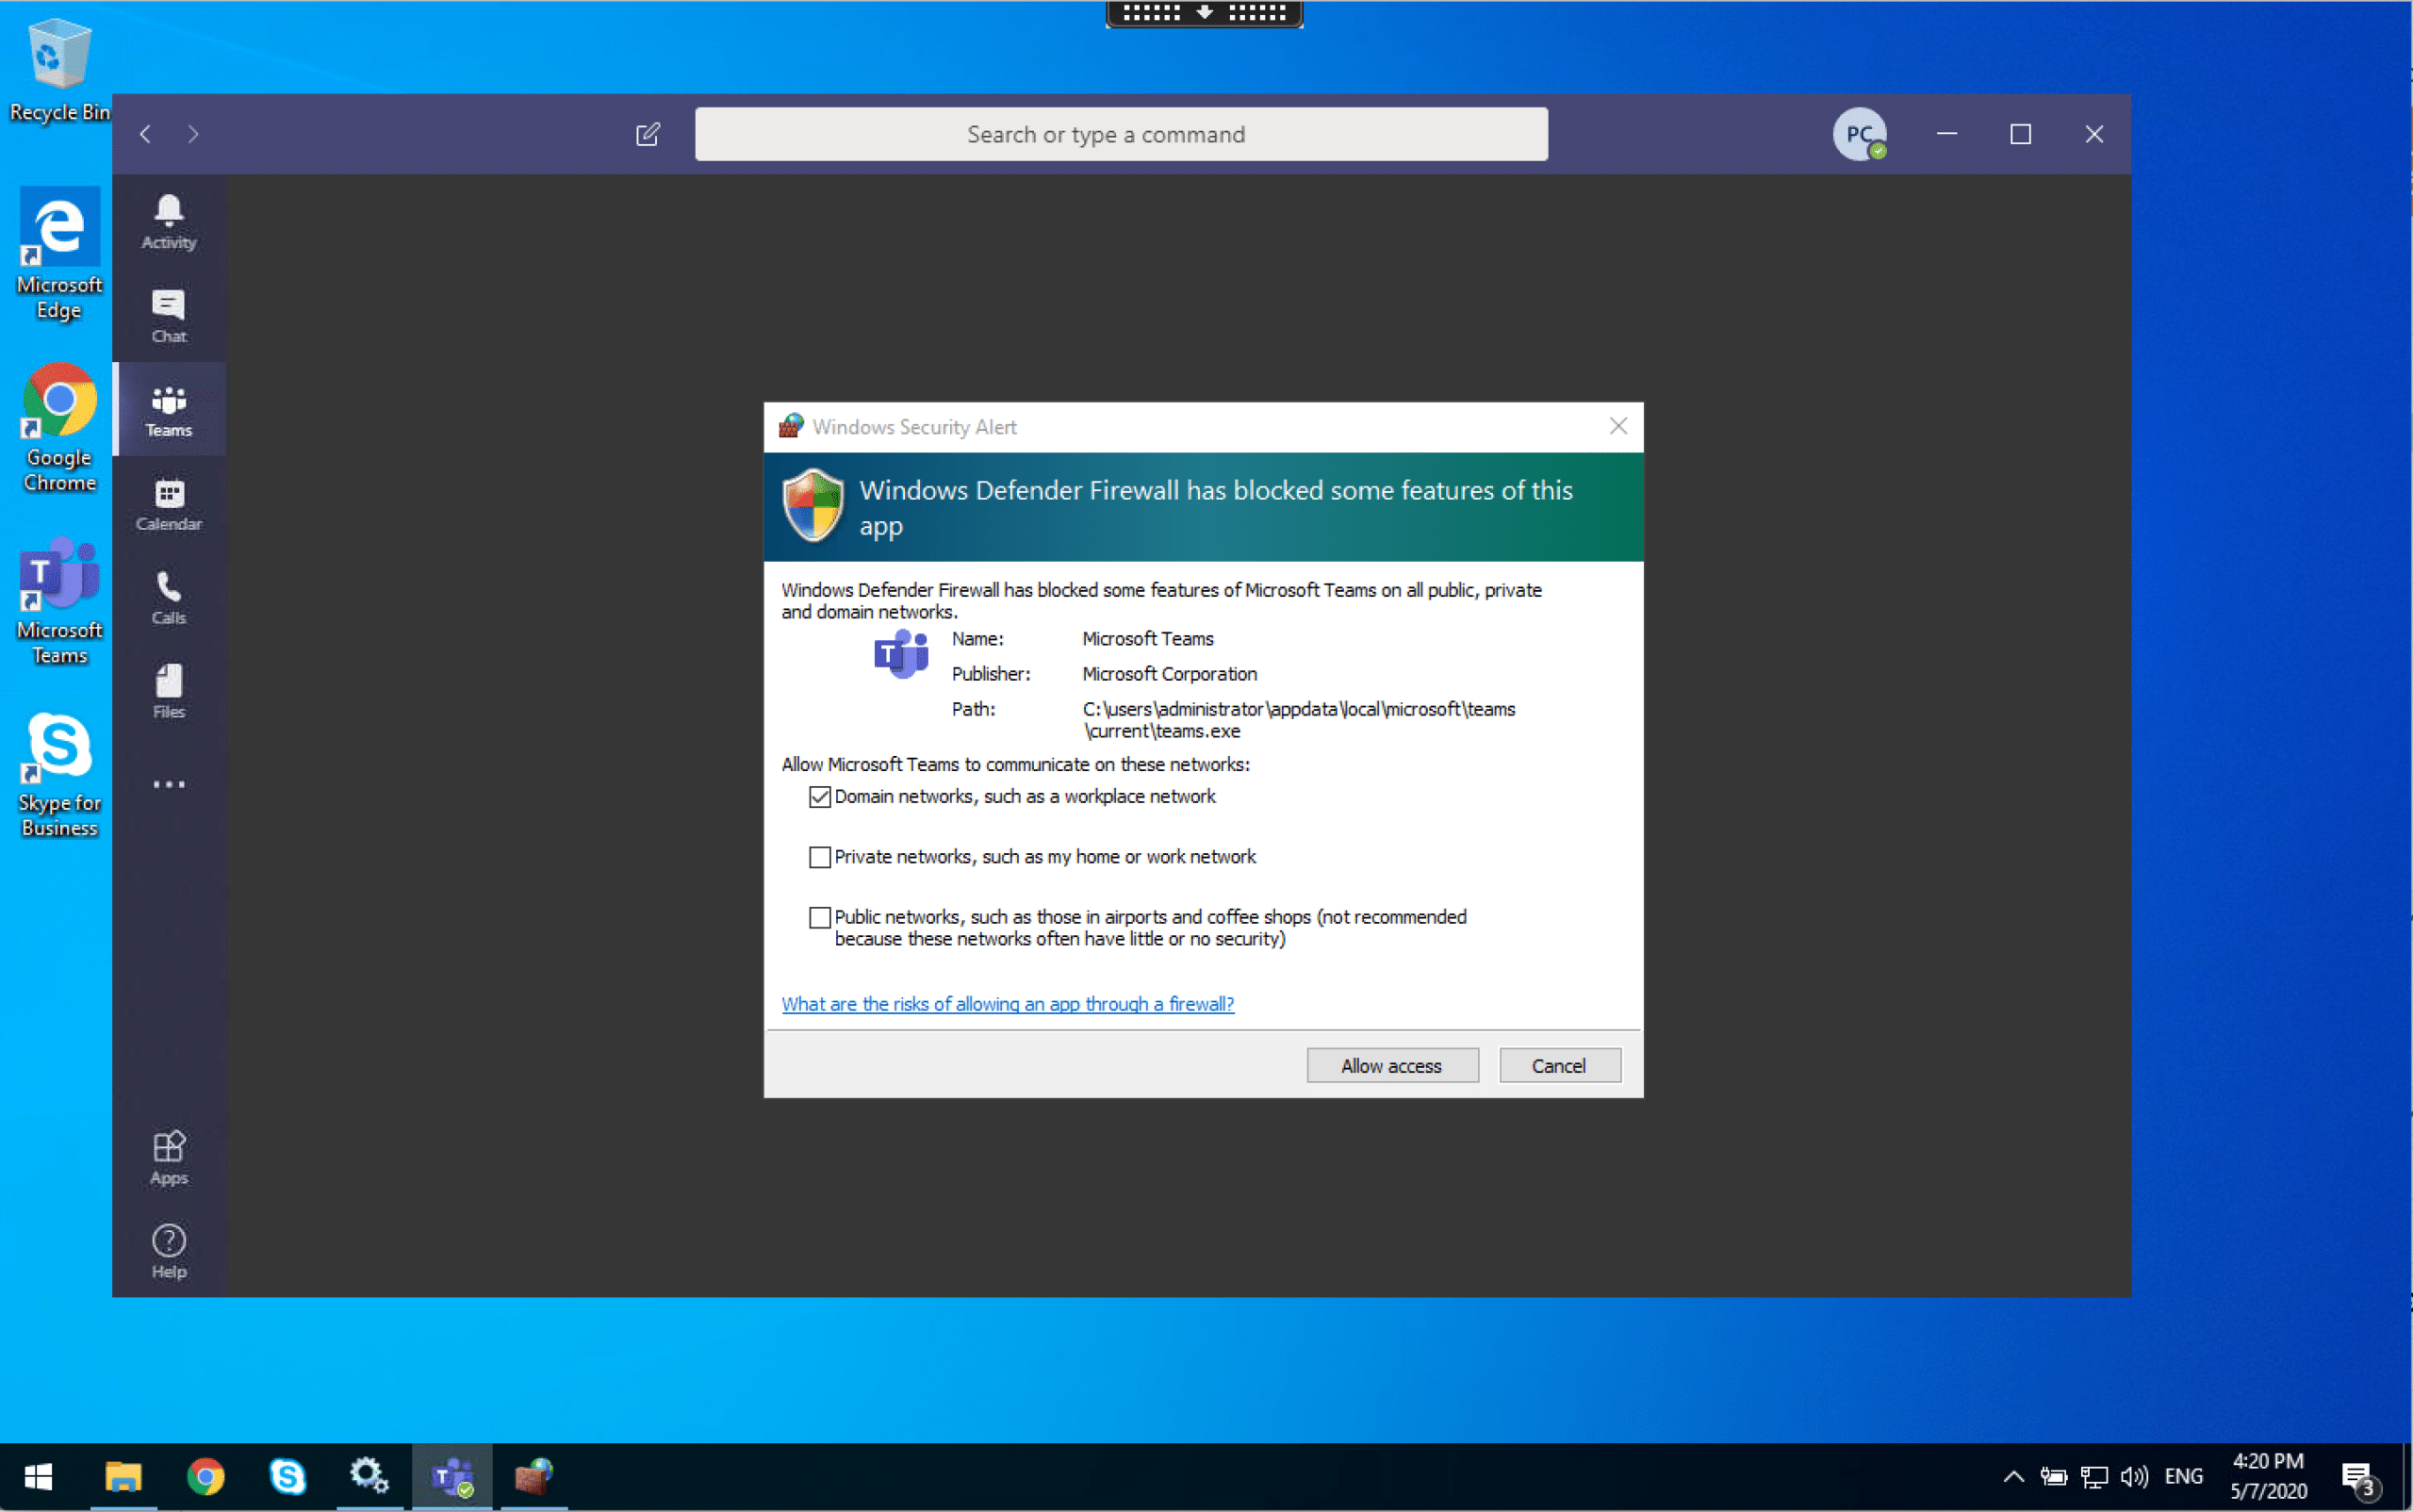Click Allow access button
This screenshot has width=2413, height=1512.
(x=1392, y=1066)
